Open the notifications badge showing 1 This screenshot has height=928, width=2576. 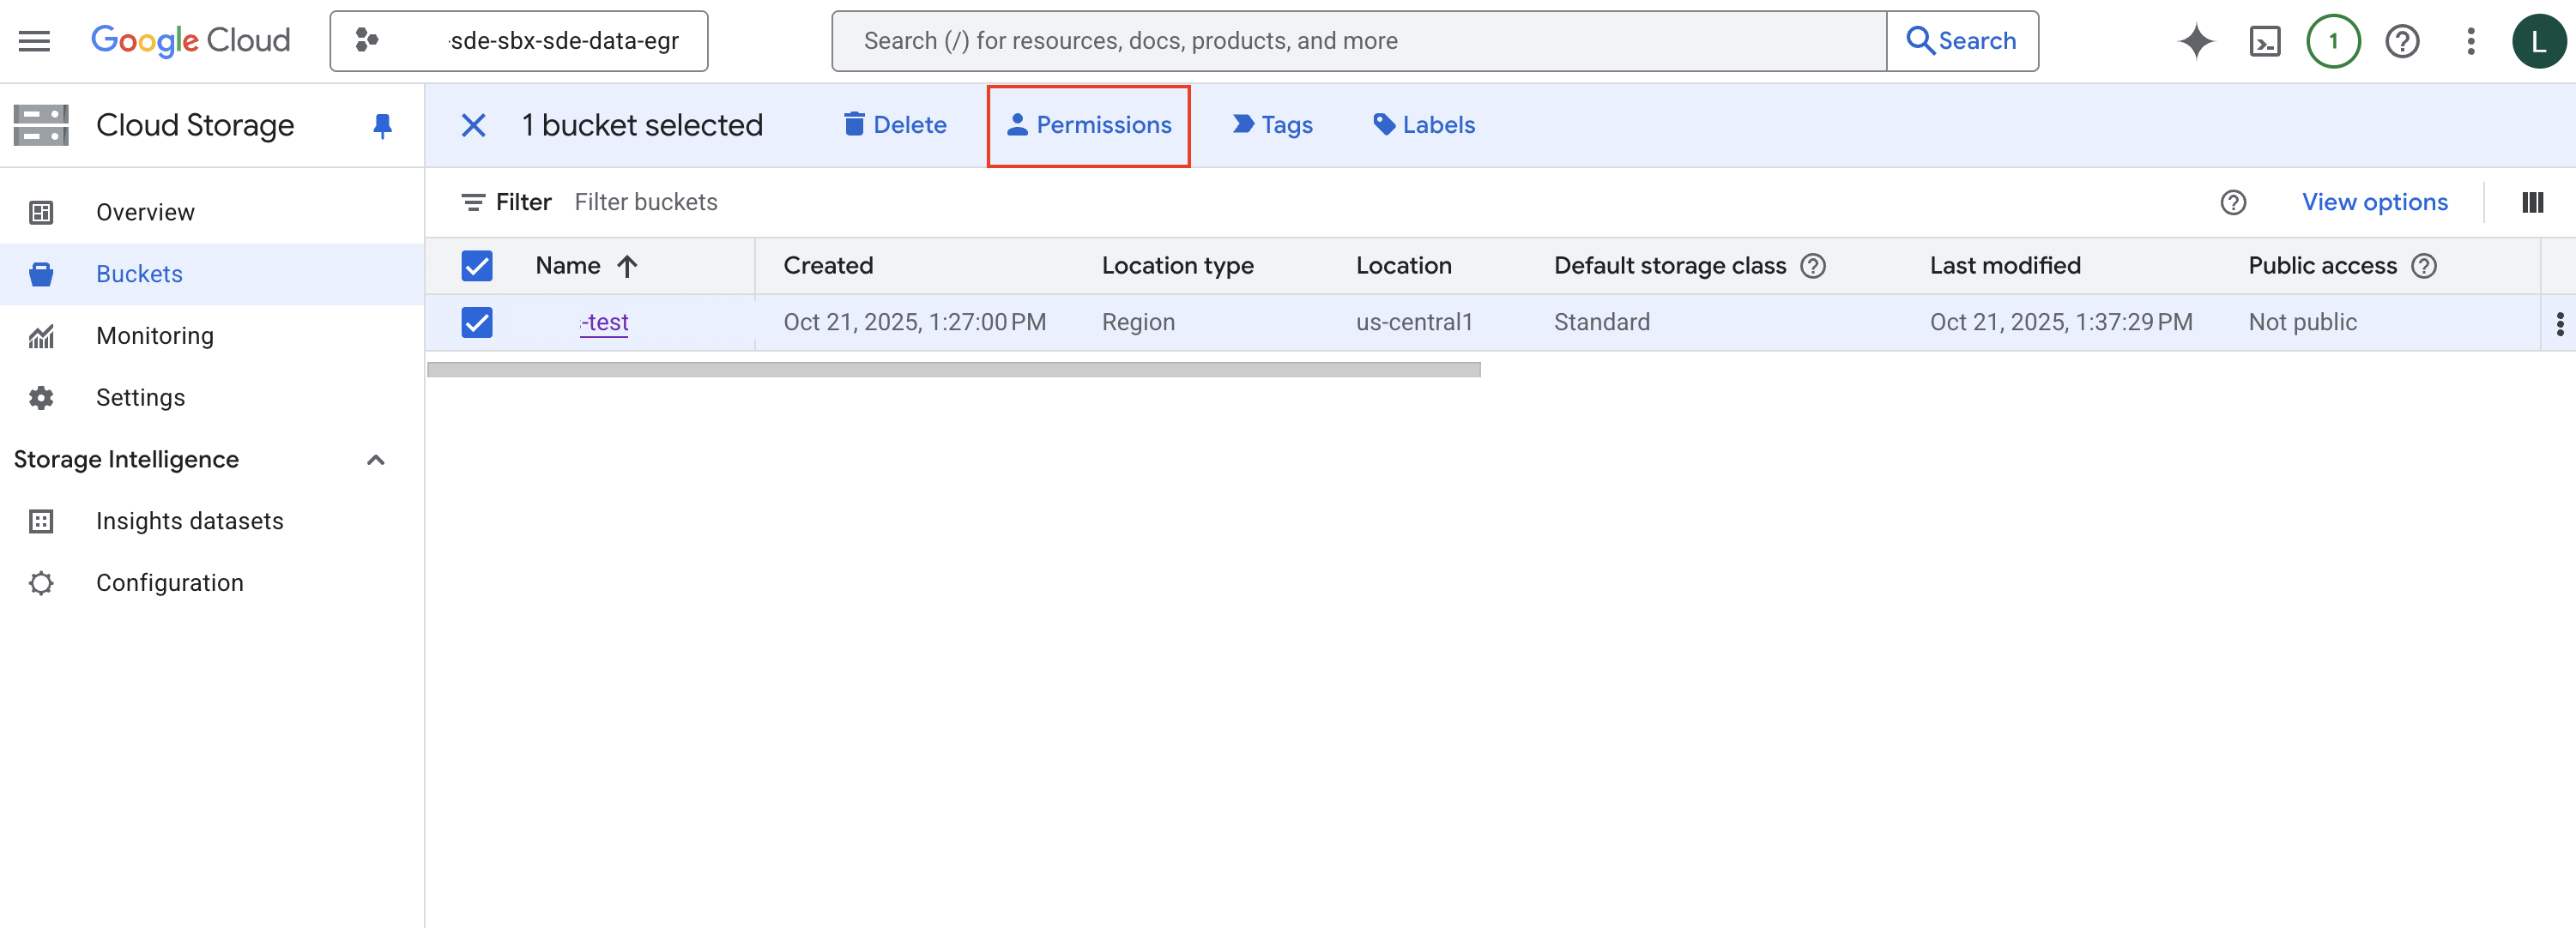tap(2333, 41)
